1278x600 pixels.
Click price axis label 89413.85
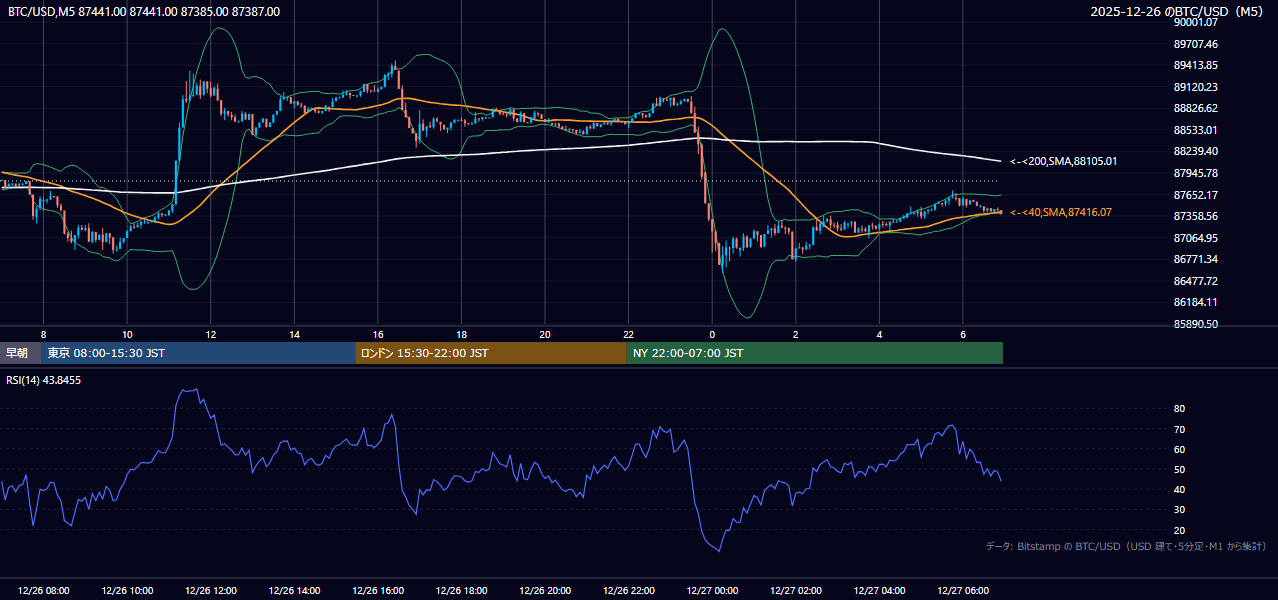point(1195,65)
